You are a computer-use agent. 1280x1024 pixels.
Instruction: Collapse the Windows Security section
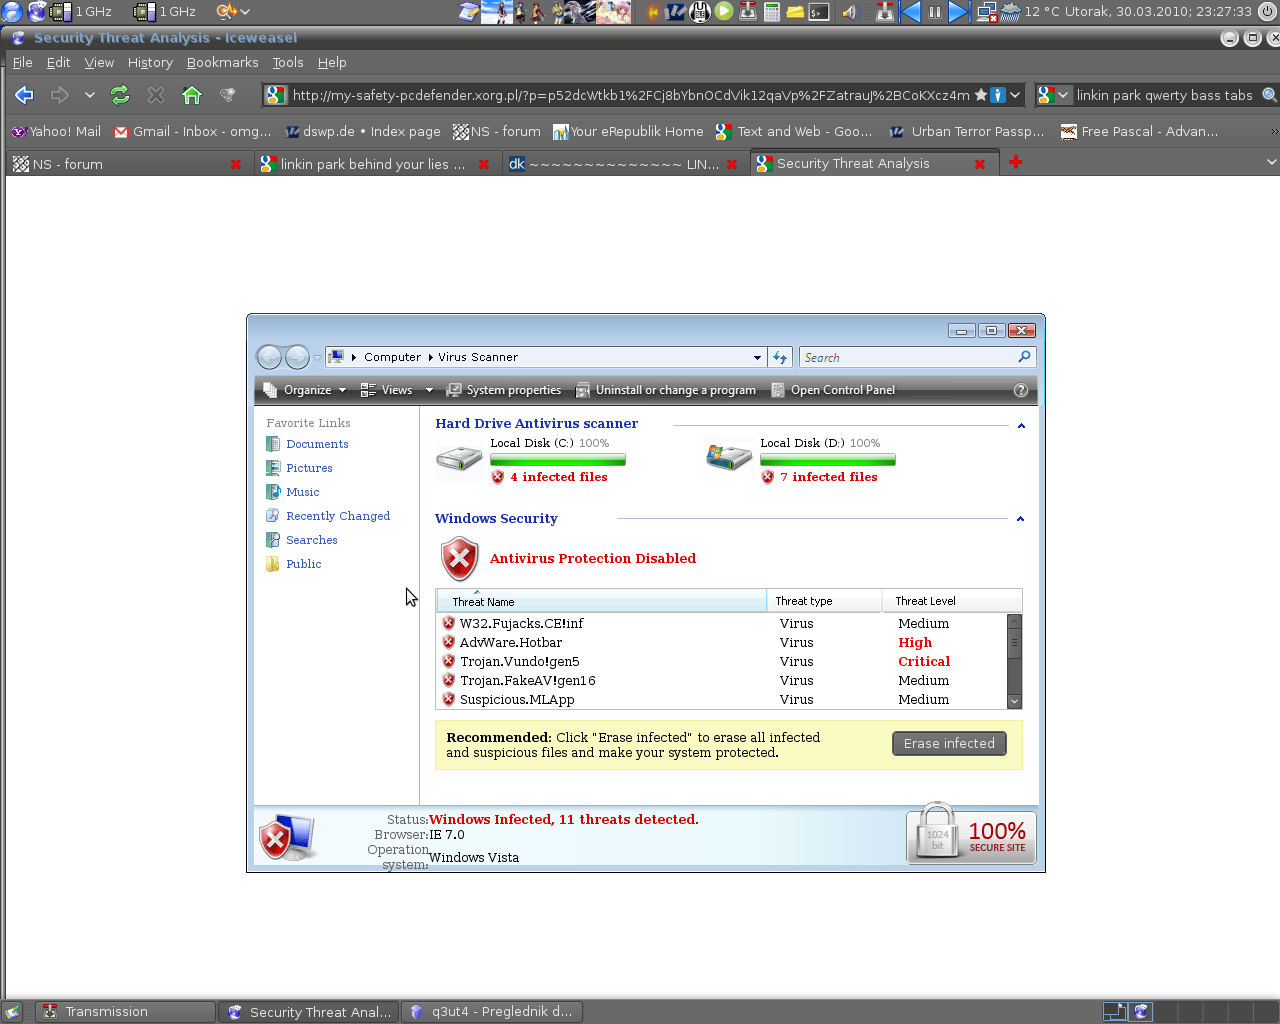coord(1020,519)
